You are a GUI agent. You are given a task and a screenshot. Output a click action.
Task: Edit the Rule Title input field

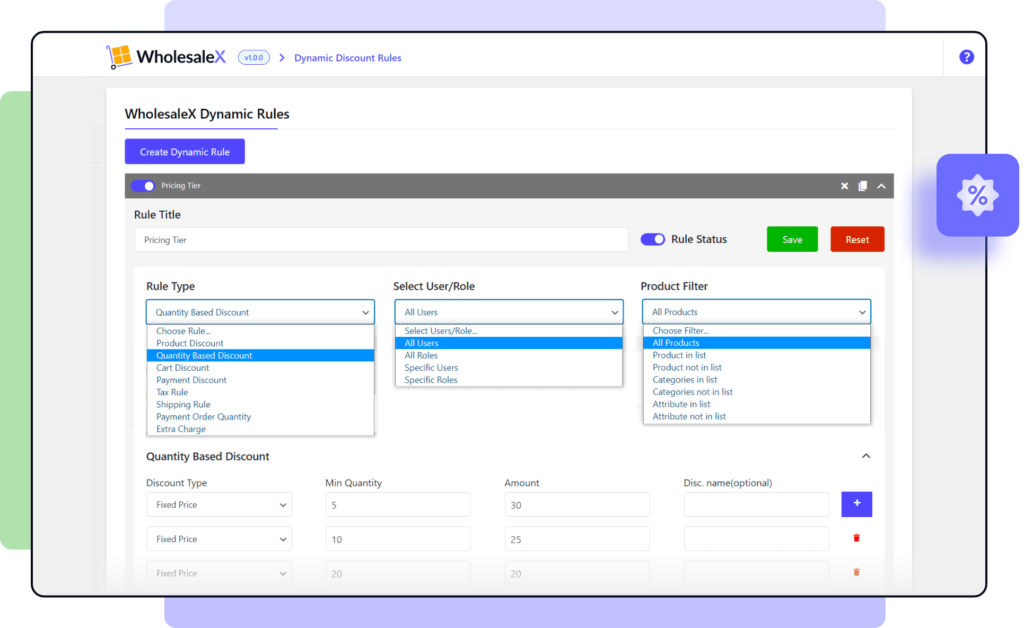pos(381,240)
